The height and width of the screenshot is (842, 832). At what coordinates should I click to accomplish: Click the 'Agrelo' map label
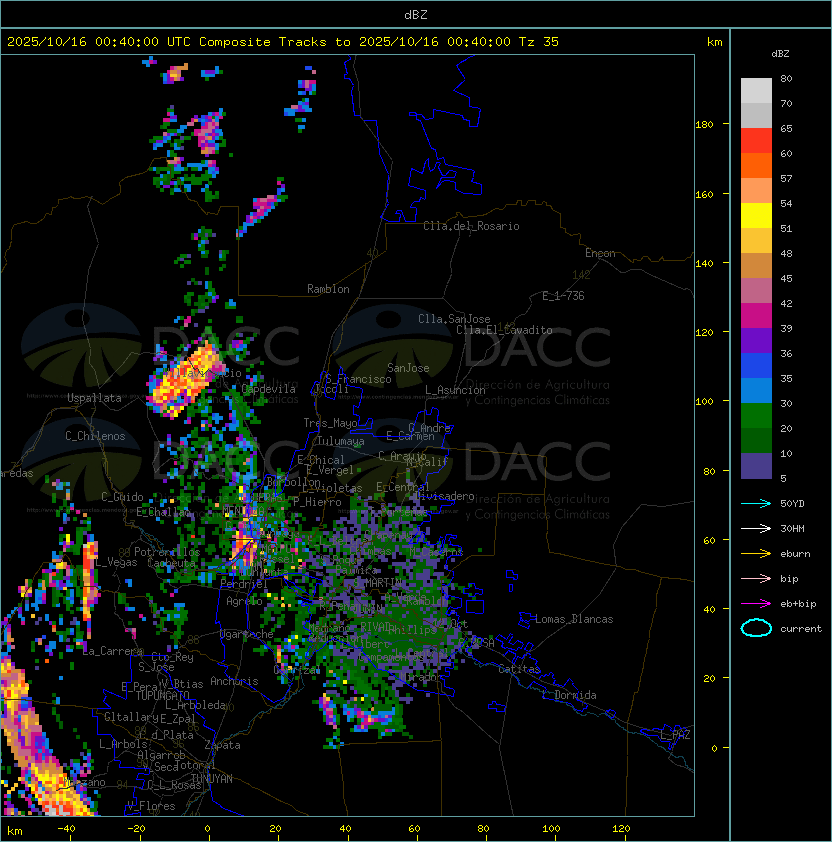[244, 601]
